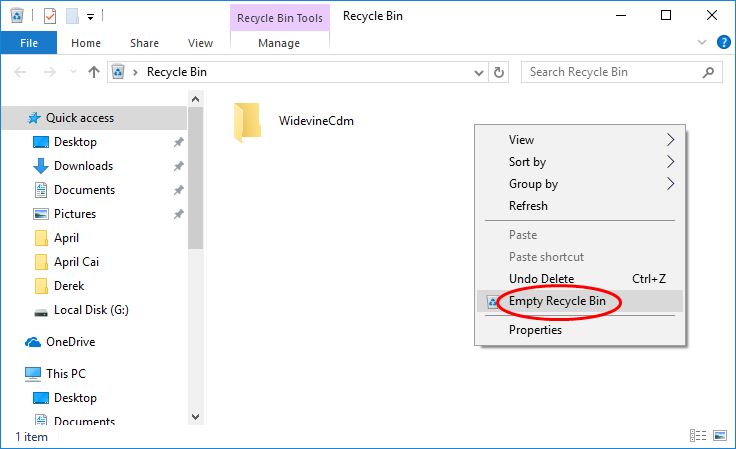Expand the address bar history dropdown
Viewport: 736px width, 449px height.
tap(476, 72)
